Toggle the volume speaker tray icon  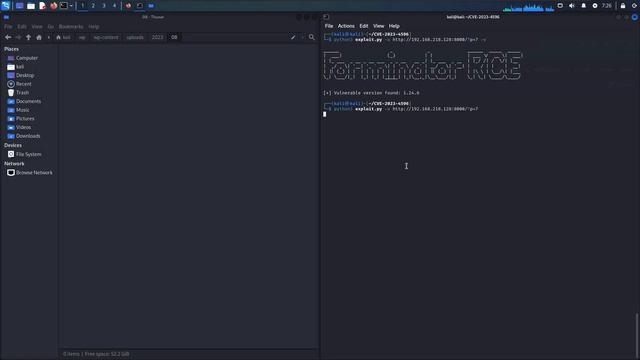click(572, 6)
